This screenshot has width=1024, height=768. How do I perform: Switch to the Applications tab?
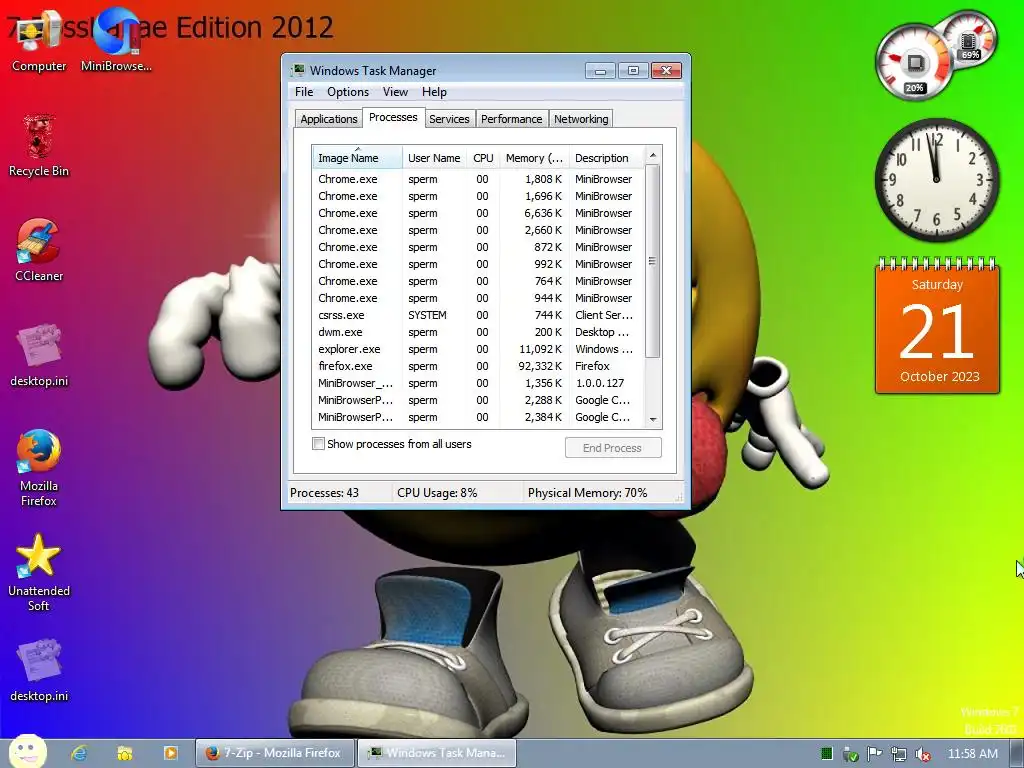click(x=328, y=119)
